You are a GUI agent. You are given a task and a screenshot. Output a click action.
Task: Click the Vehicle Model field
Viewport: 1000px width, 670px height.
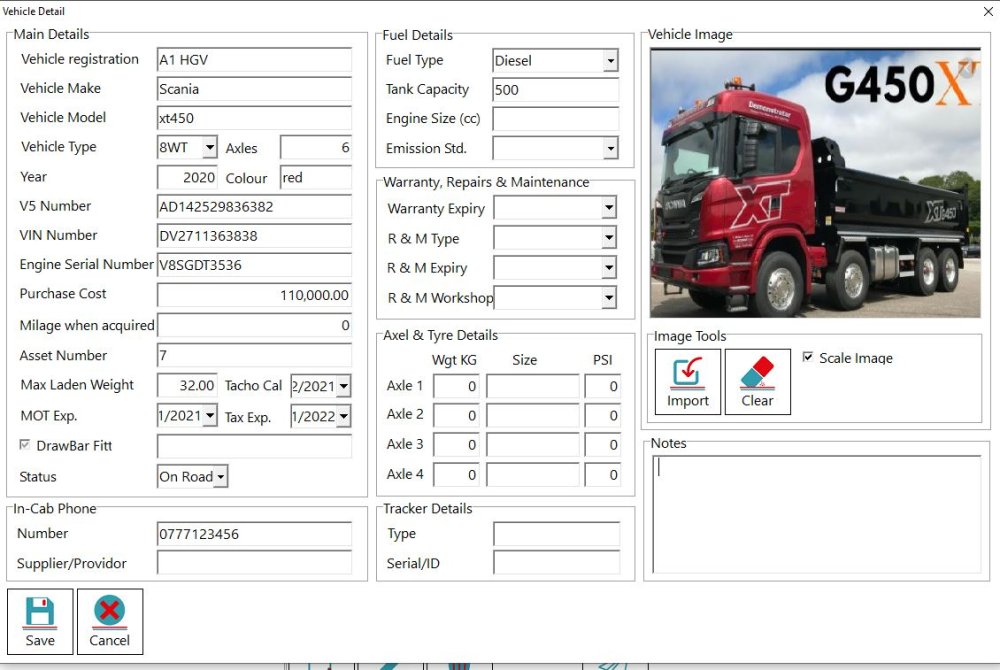coord(254,118)
